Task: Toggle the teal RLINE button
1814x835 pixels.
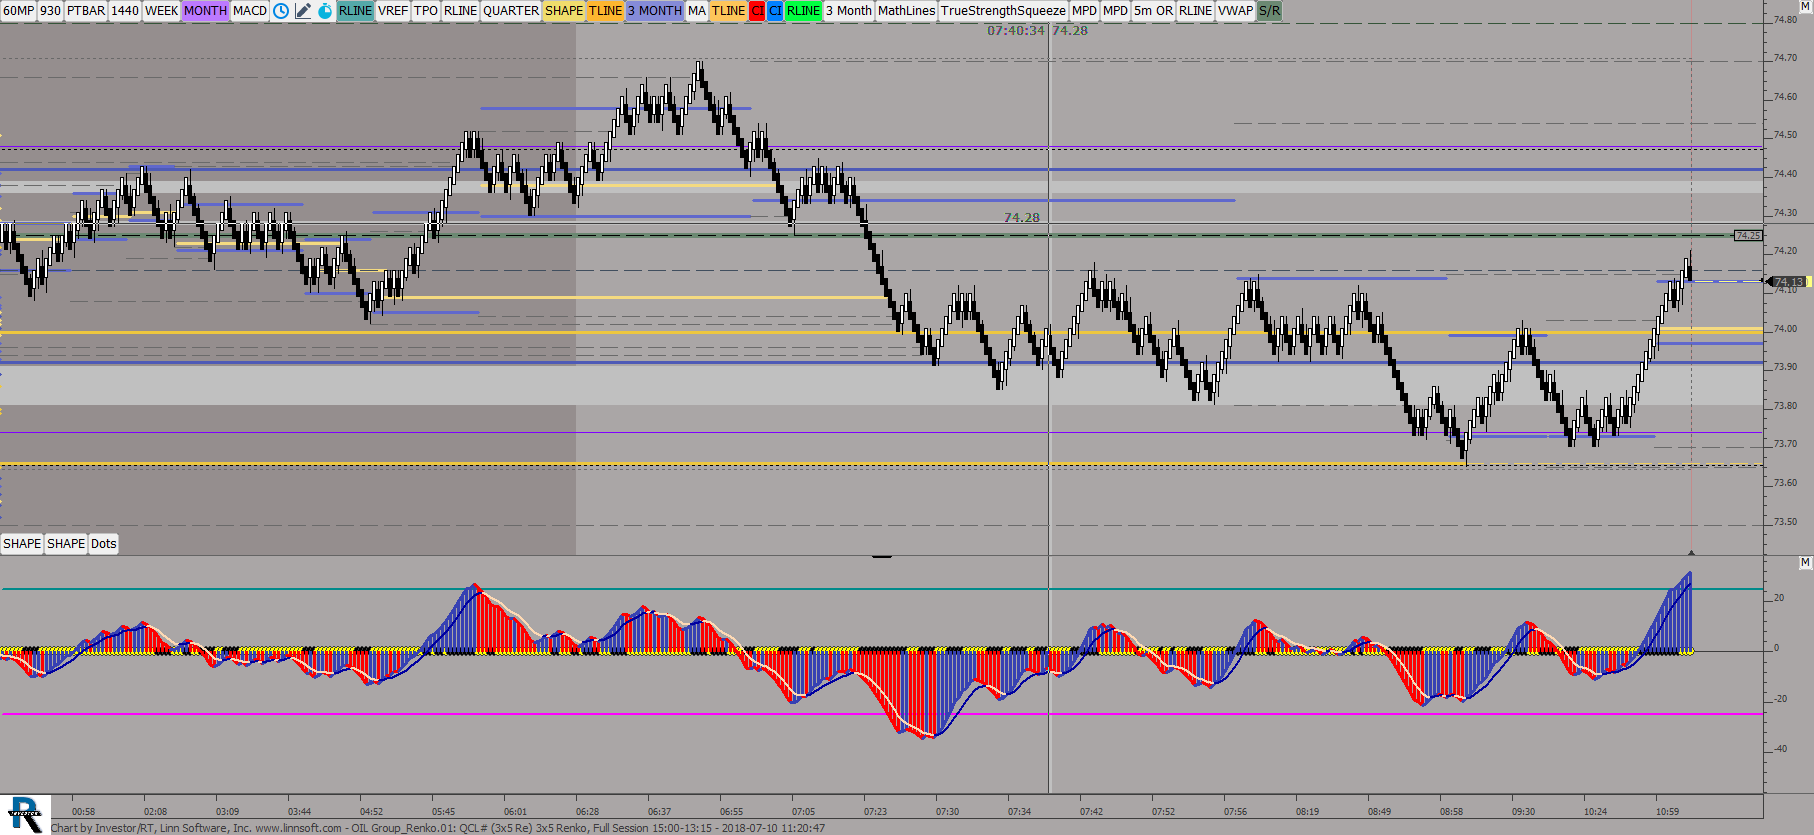Action: [x=355, y=11]
